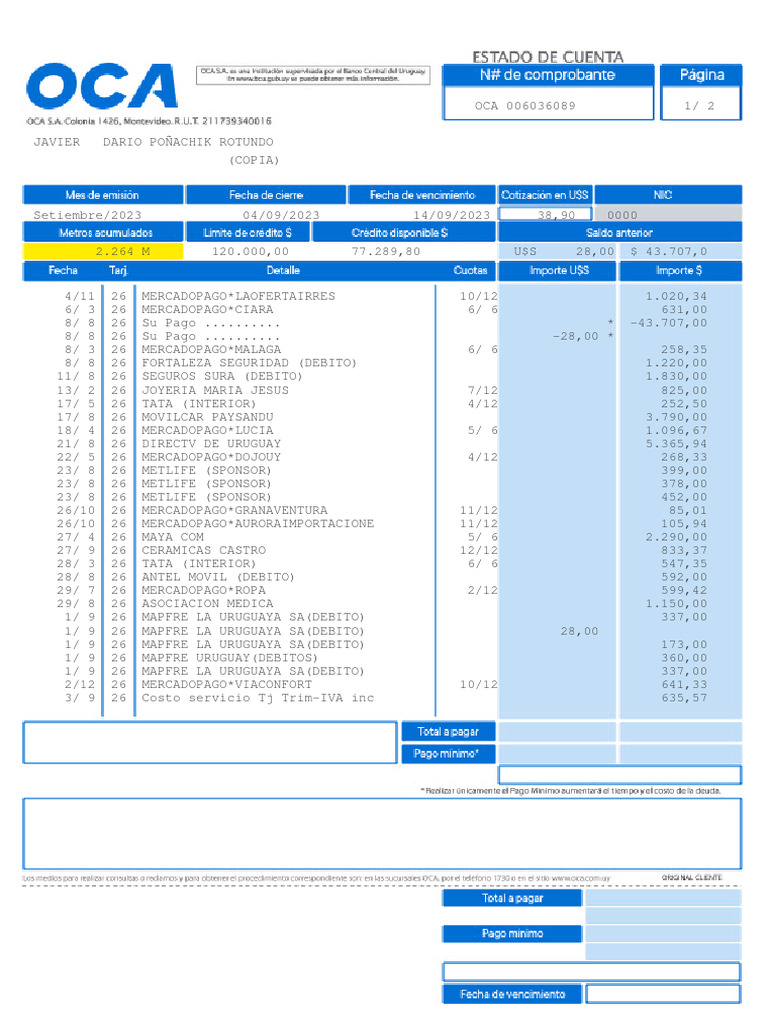The height and width of the screenshot is (1024, 768).
Task: Select the DIRECTV DE URUGUAY entry
Action: pyautogui.click(x=211, y=444)
